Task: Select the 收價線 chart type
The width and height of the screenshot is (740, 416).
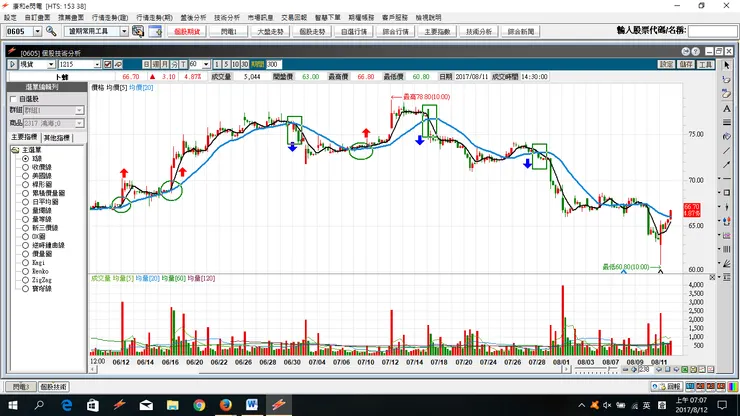Action: [x=25, y=167]
